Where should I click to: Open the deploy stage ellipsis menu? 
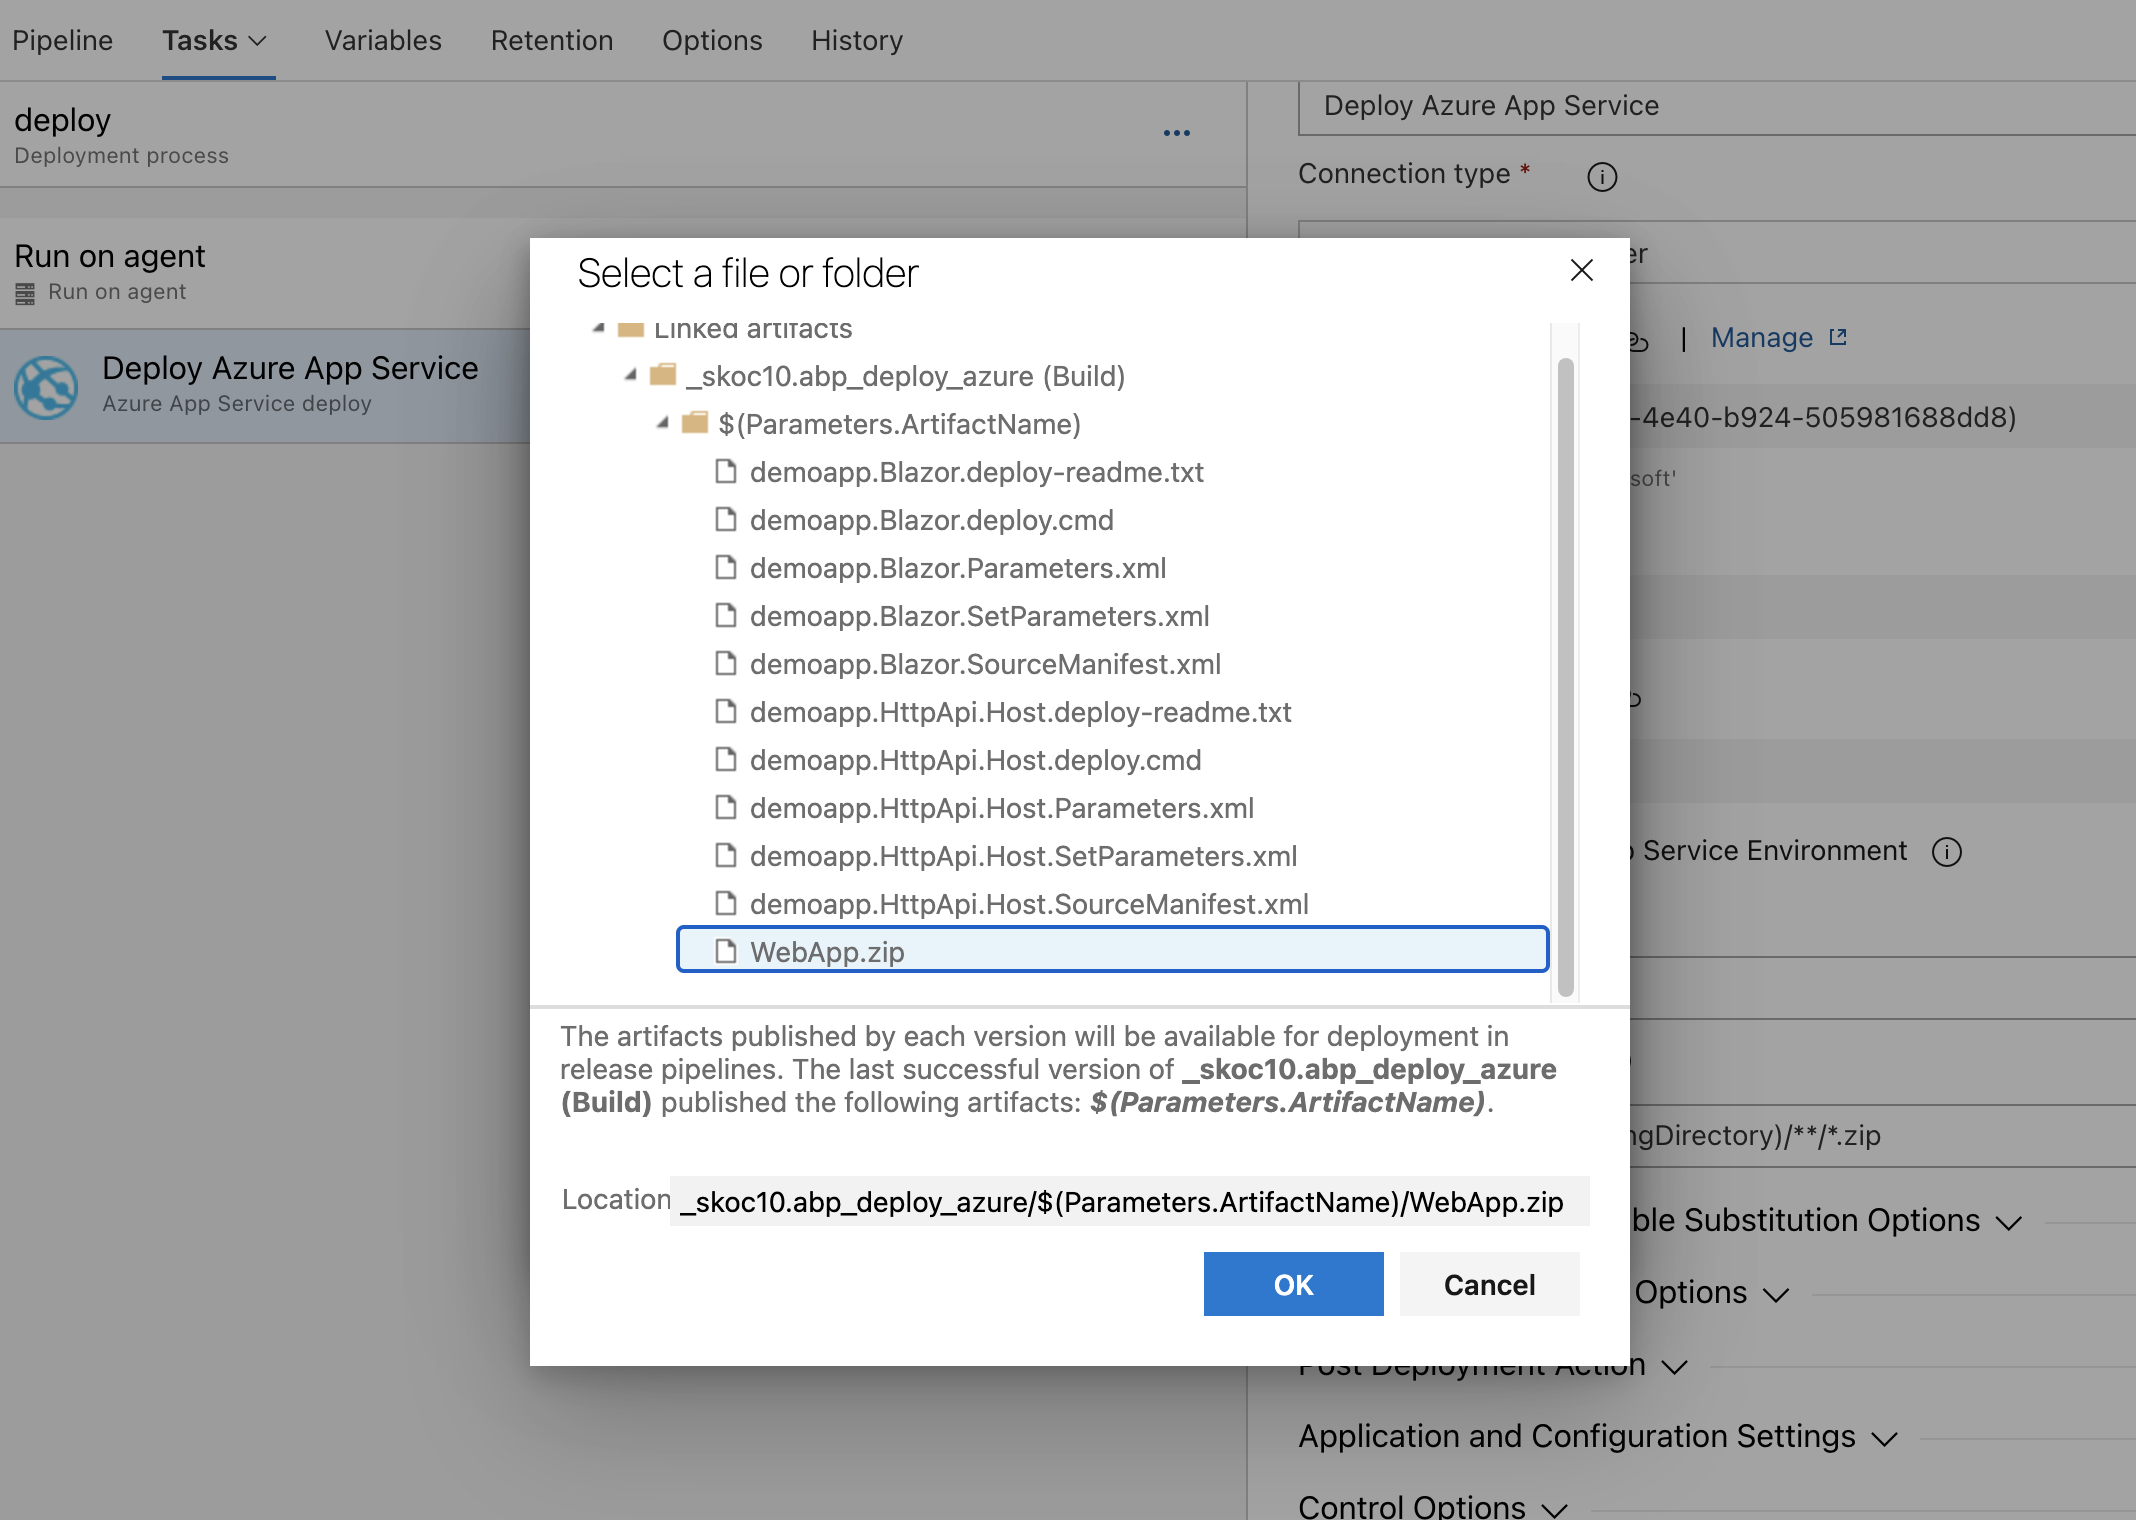[x=1176, y=133]
